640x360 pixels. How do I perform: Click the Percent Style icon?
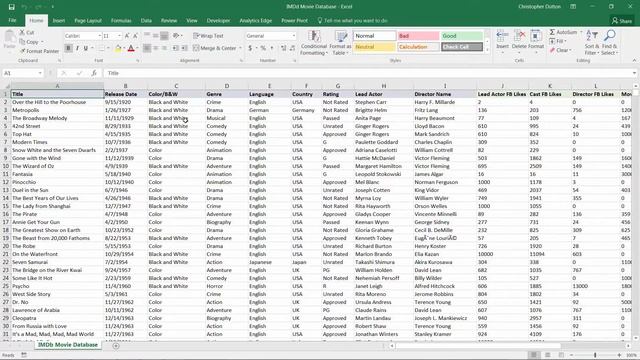pyautogui.click(x=263, y=48)
